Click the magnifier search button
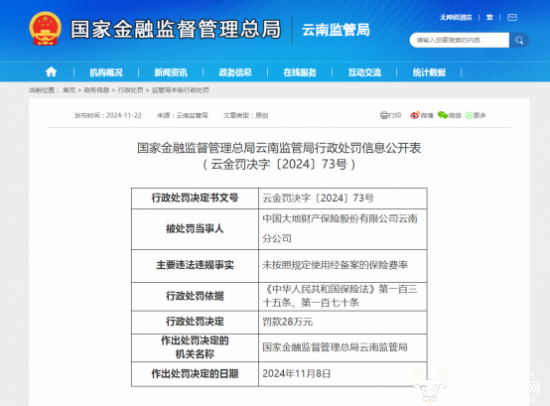550x406 pixels. coord(519,40)
